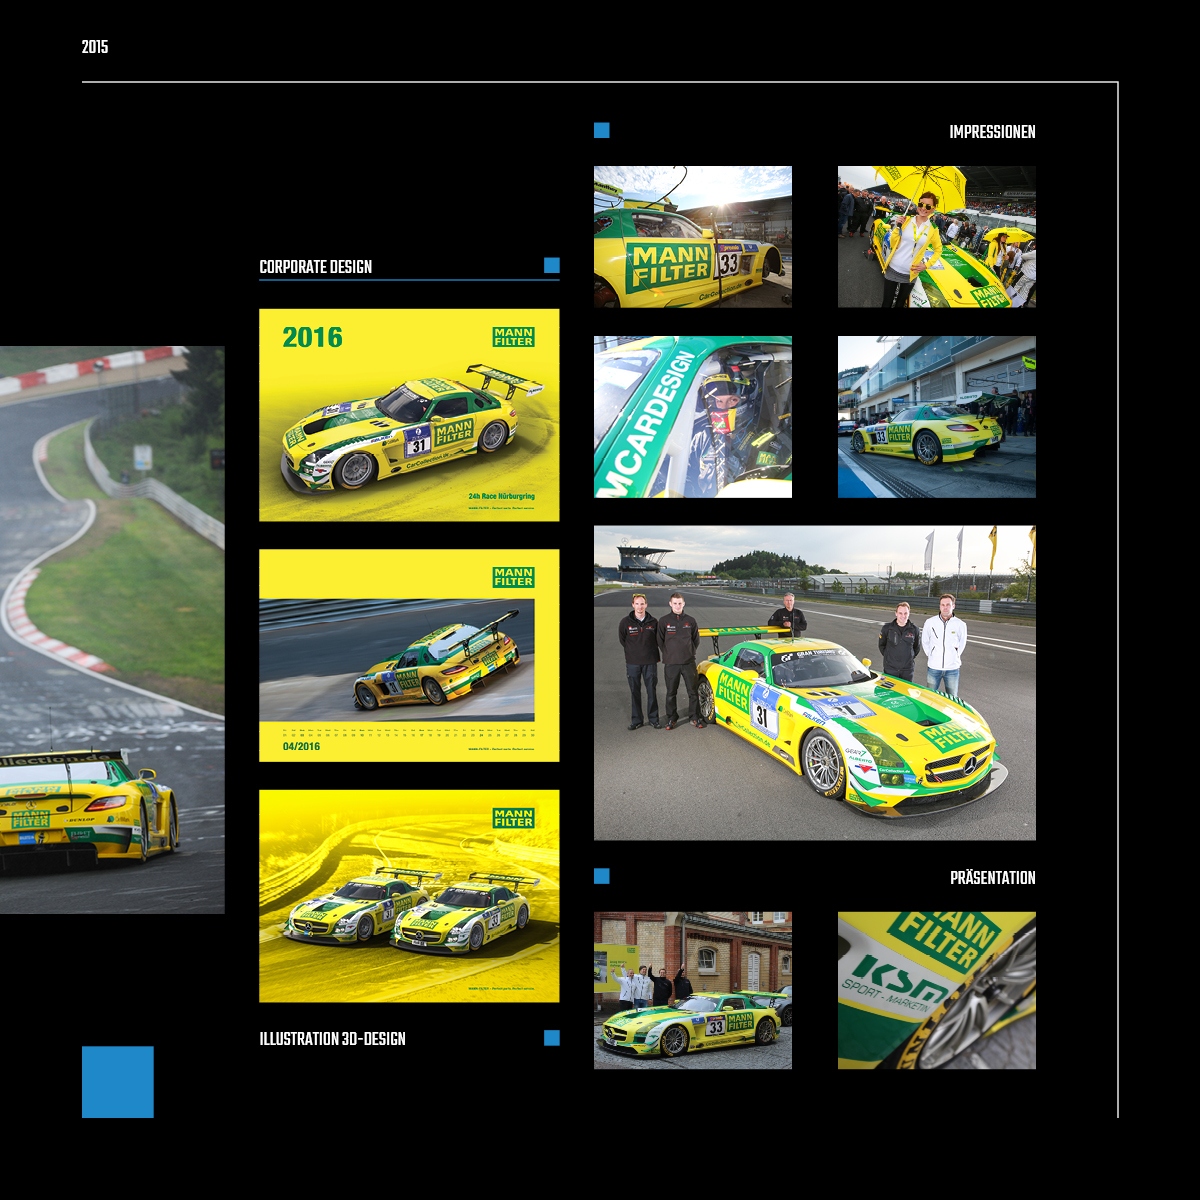Click the blue square left of Präsentation
Viewport: 1200px width, 1200px height.
coord(601,876)
